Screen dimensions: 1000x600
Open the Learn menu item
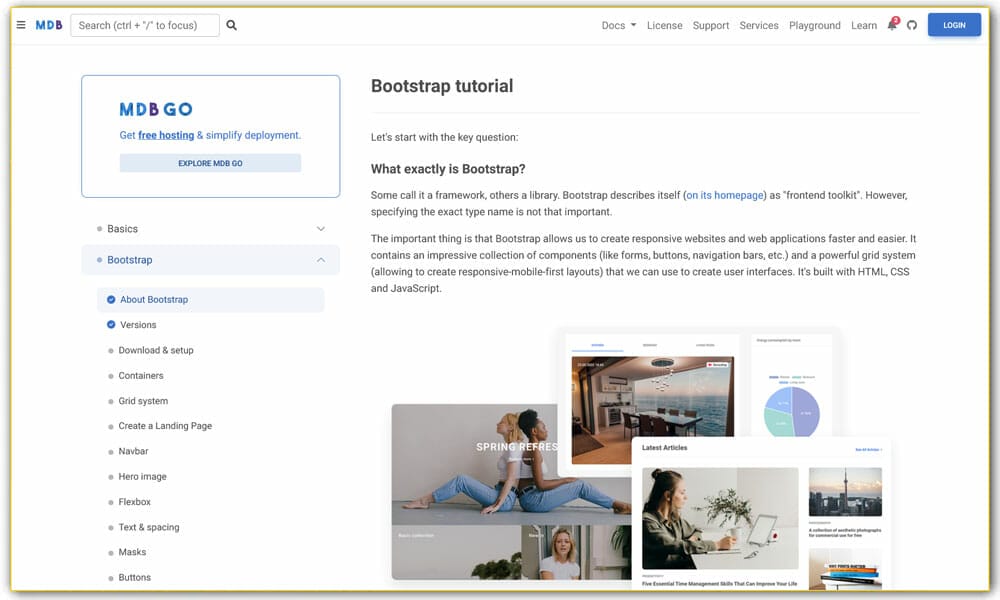(864, 26)
